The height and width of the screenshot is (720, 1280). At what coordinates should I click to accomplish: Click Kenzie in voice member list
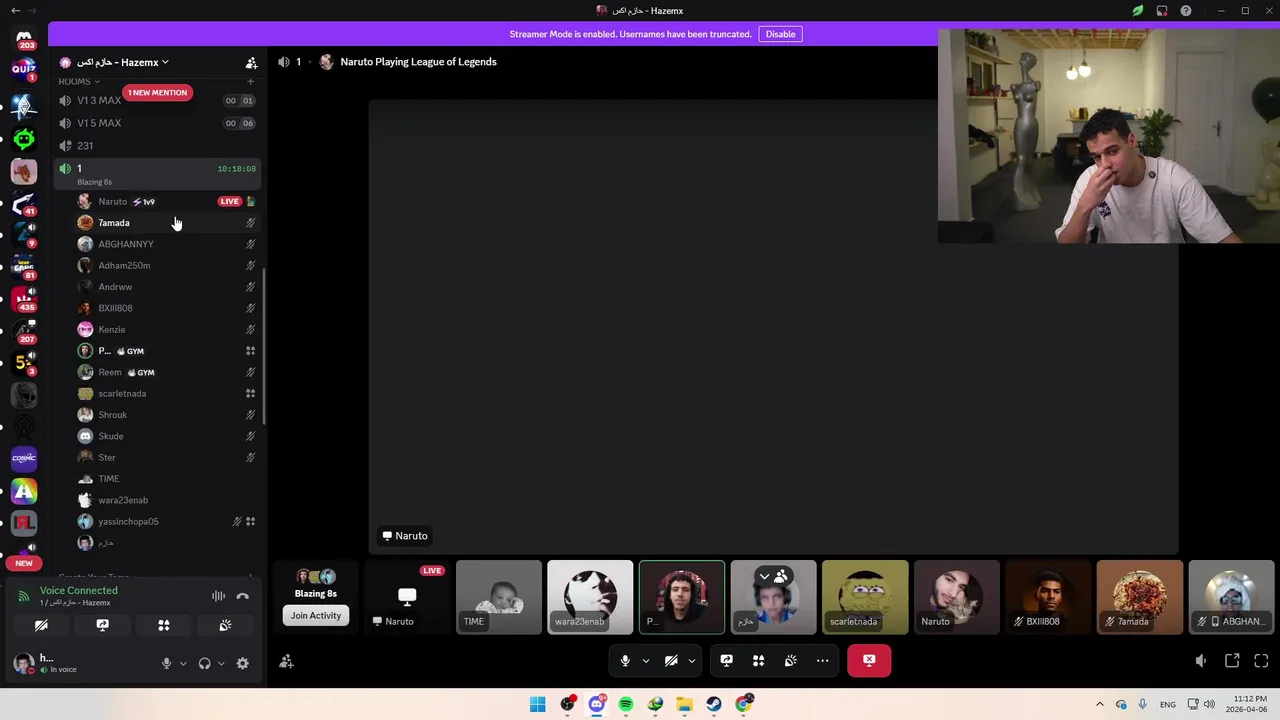pyautogui.click(x=165, y=330)
